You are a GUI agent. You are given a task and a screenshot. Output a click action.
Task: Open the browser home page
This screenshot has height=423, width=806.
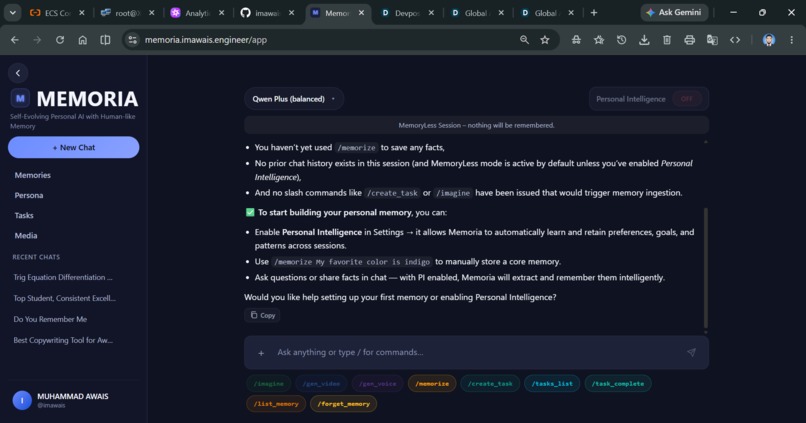click(x=83, y=40)
